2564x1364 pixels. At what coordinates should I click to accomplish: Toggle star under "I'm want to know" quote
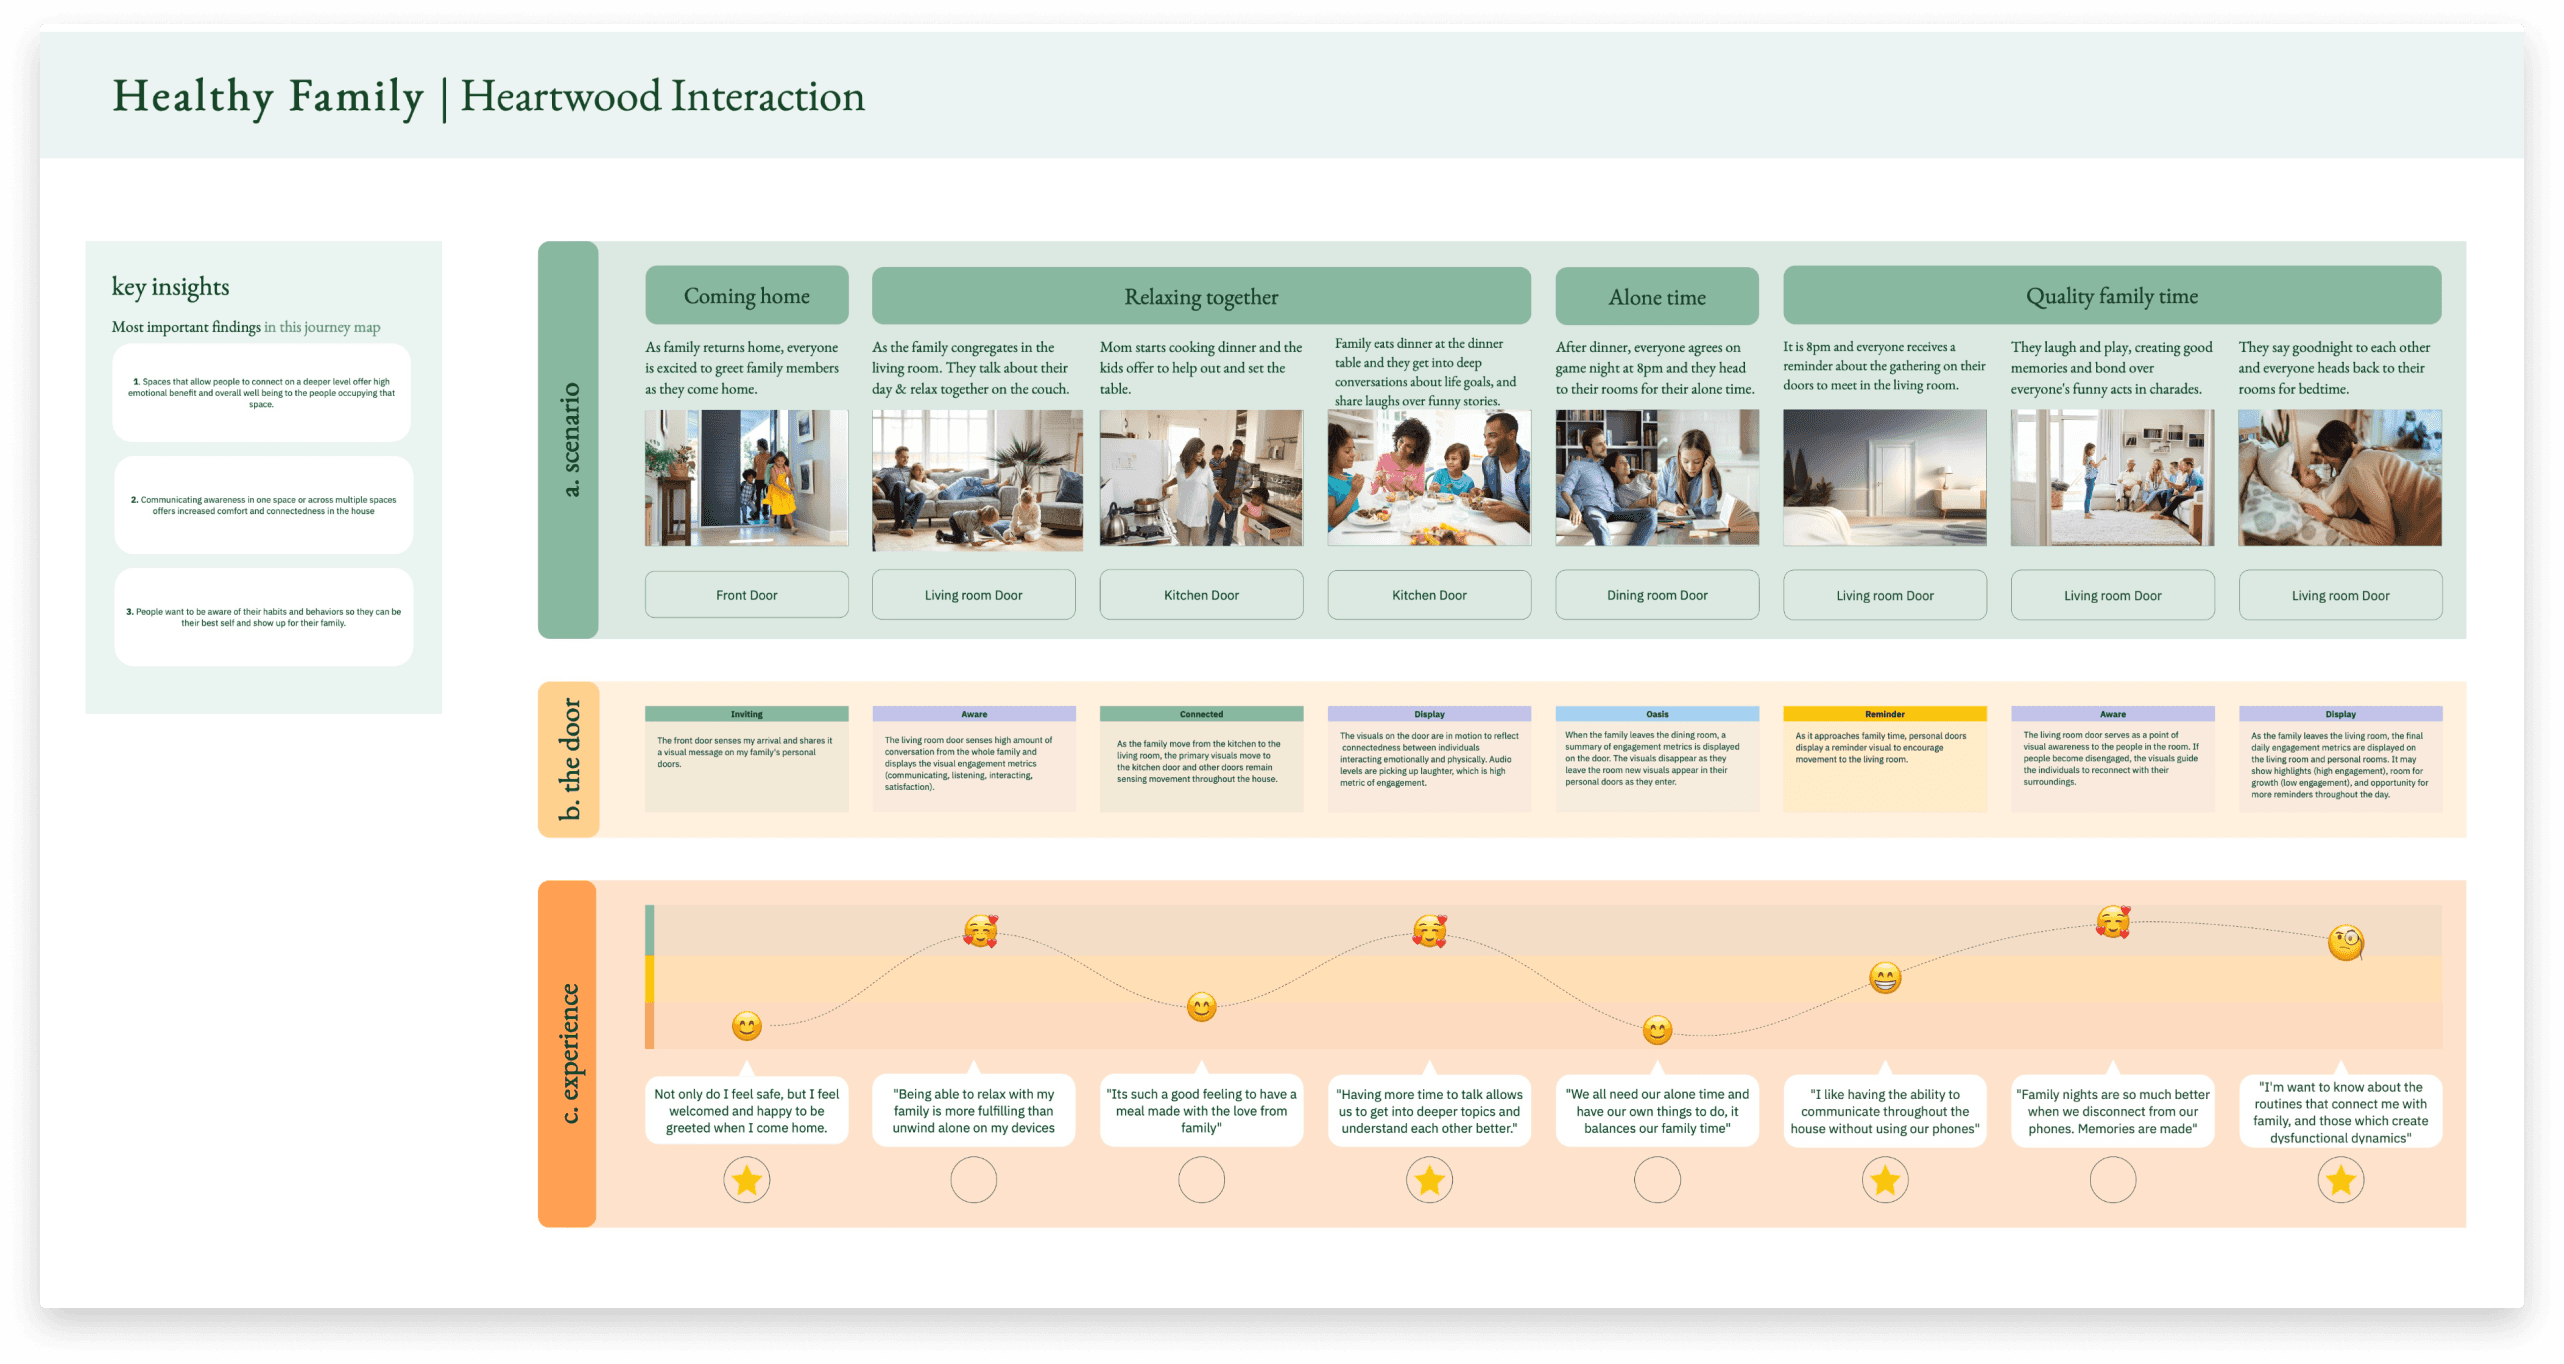[x=2340, y=1180]
